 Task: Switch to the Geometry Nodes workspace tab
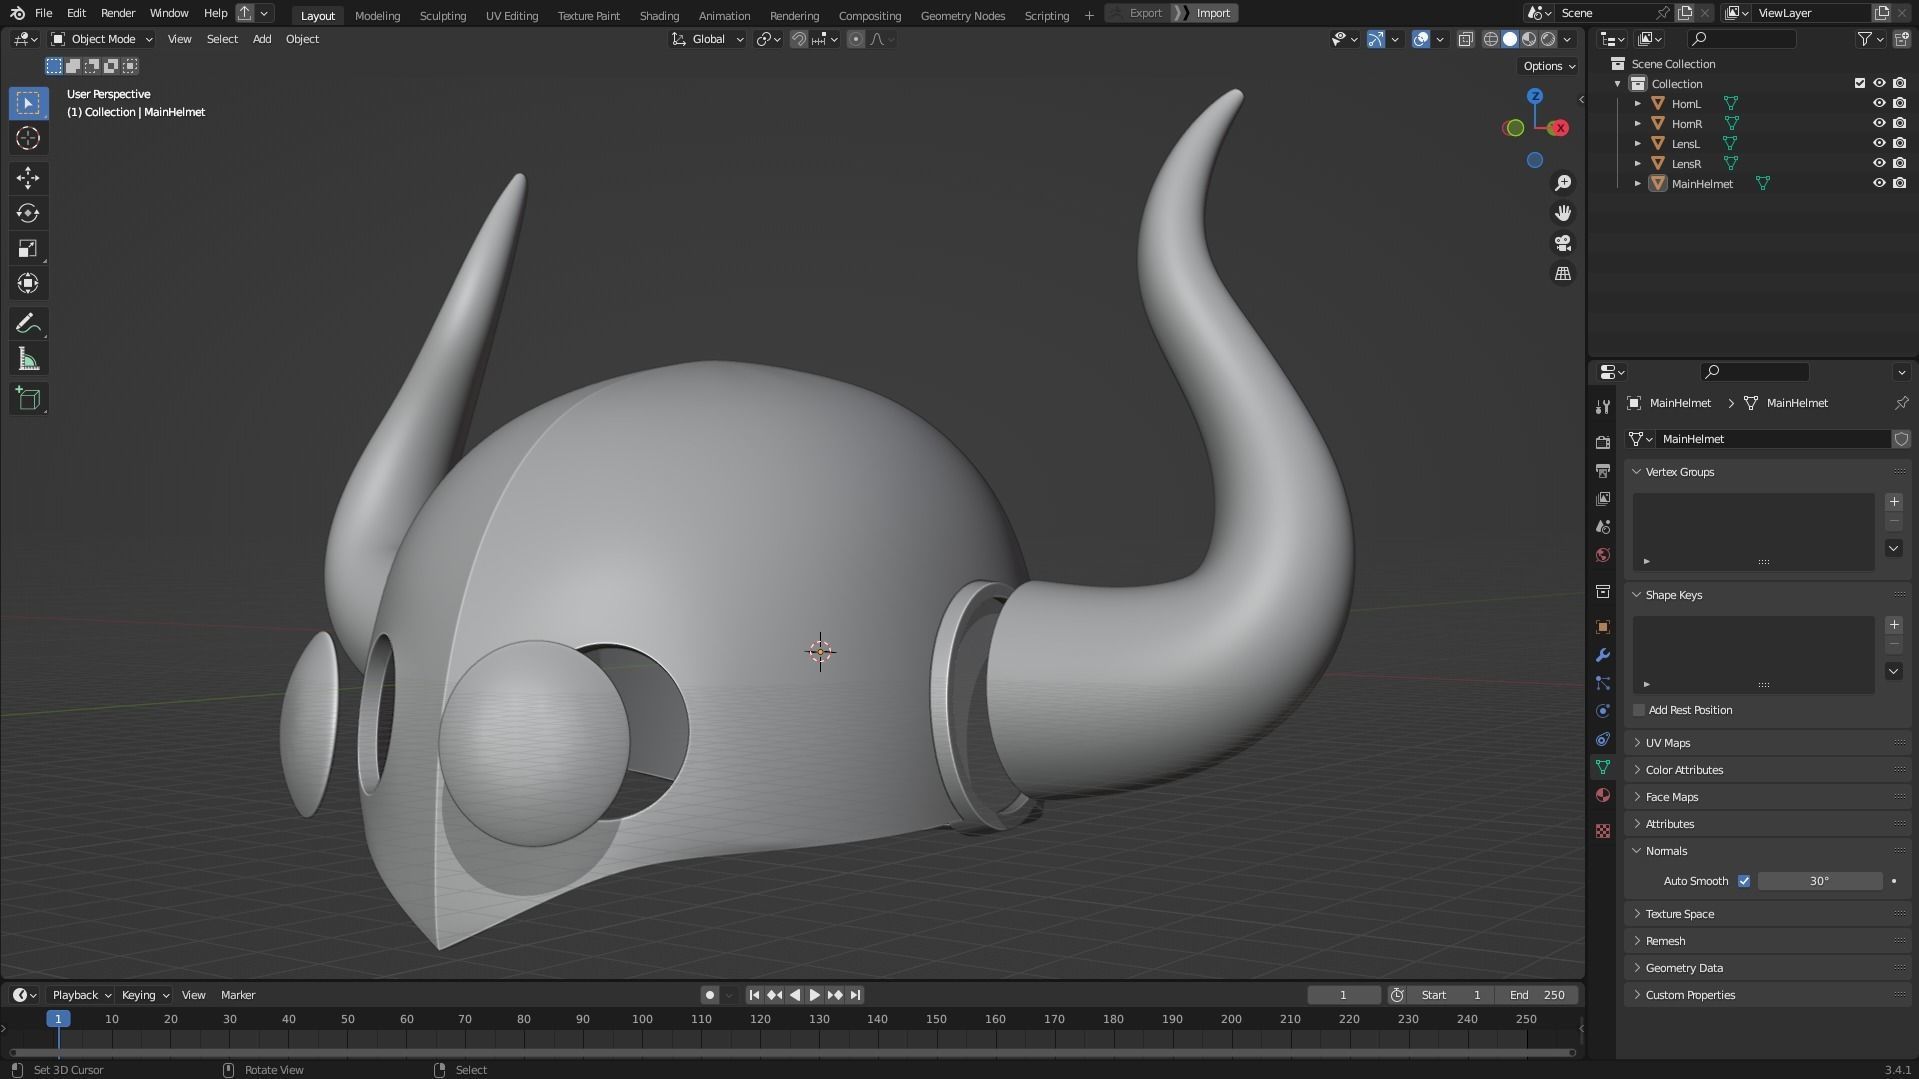(962, 15)
